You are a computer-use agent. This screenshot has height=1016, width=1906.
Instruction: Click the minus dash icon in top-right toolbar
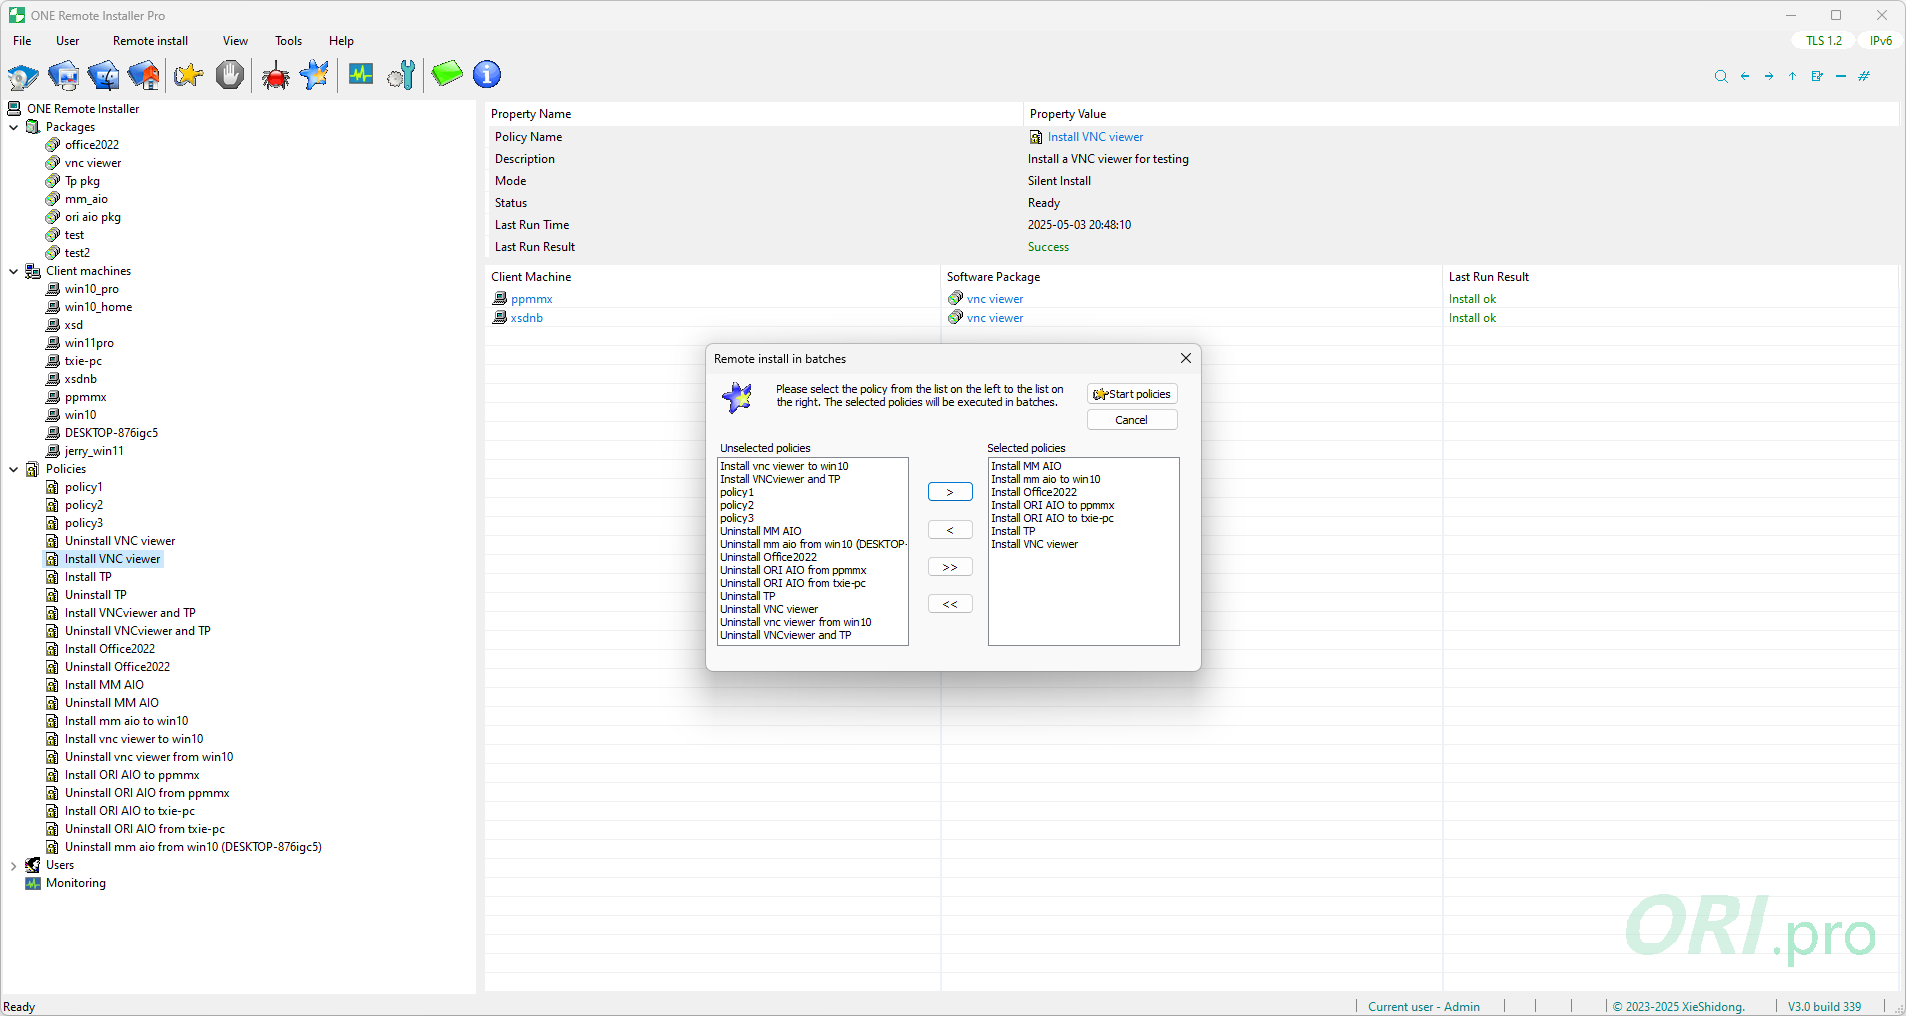coord(1841,76)
